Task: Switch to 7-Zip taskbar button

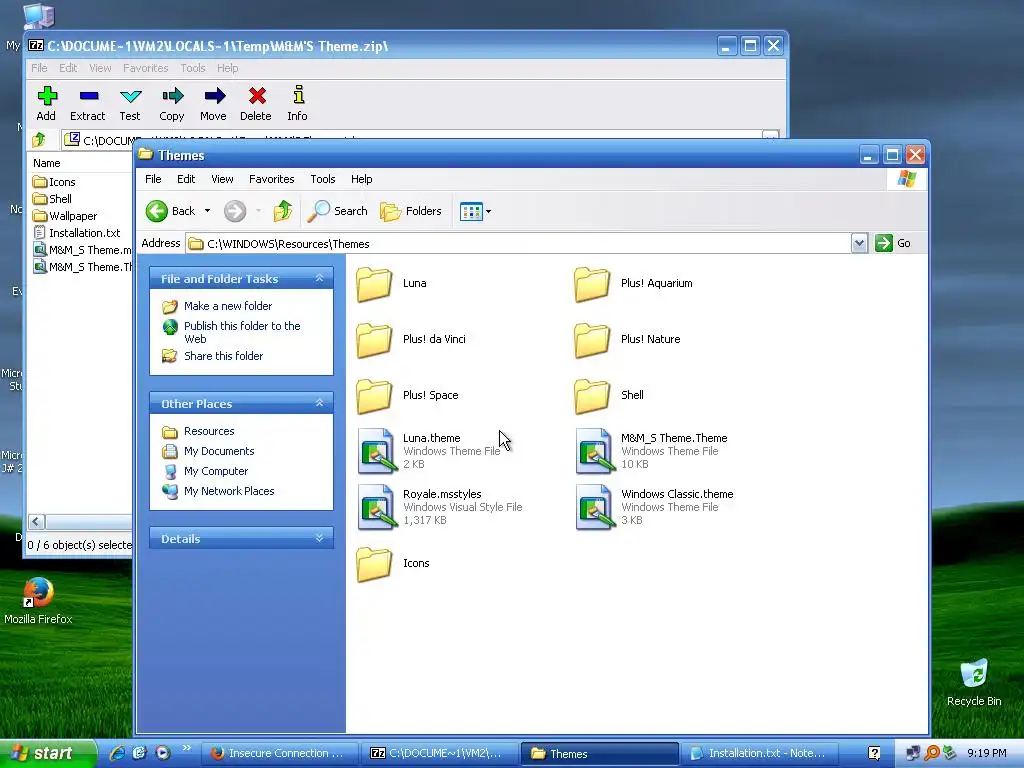Action: pyautogui.click(x=440, y=753)
